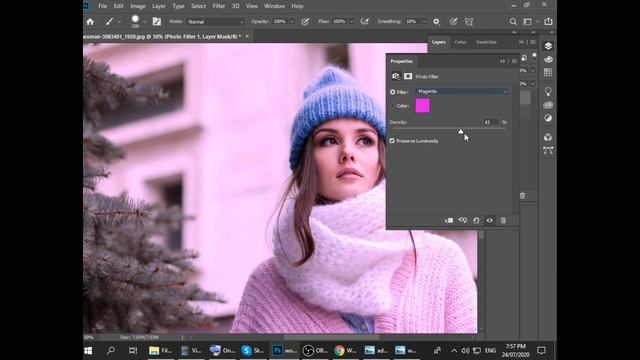Open the Layers icon in side dock

pyautogui.click(x=548, y=46)
